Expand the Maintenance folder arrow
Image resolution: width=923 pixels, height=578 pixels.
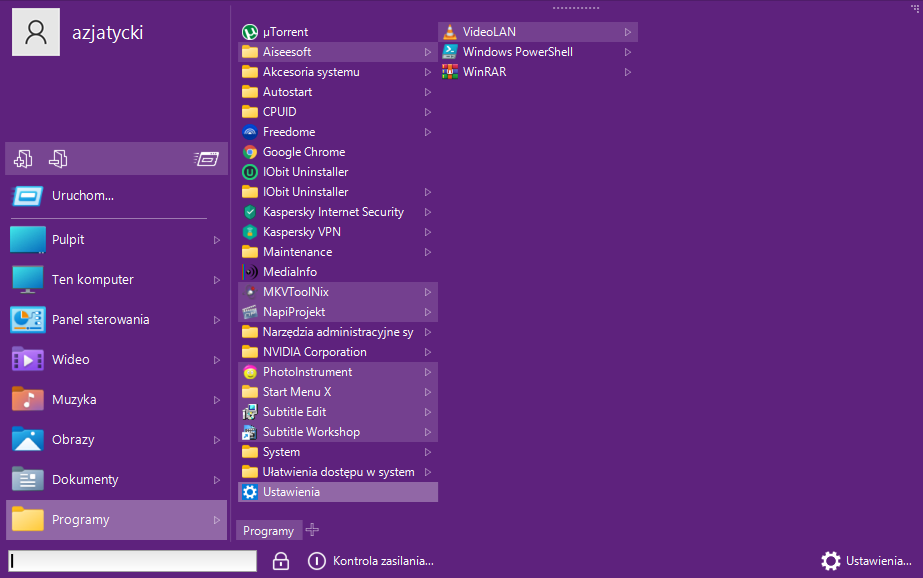[x=428, y=253]
